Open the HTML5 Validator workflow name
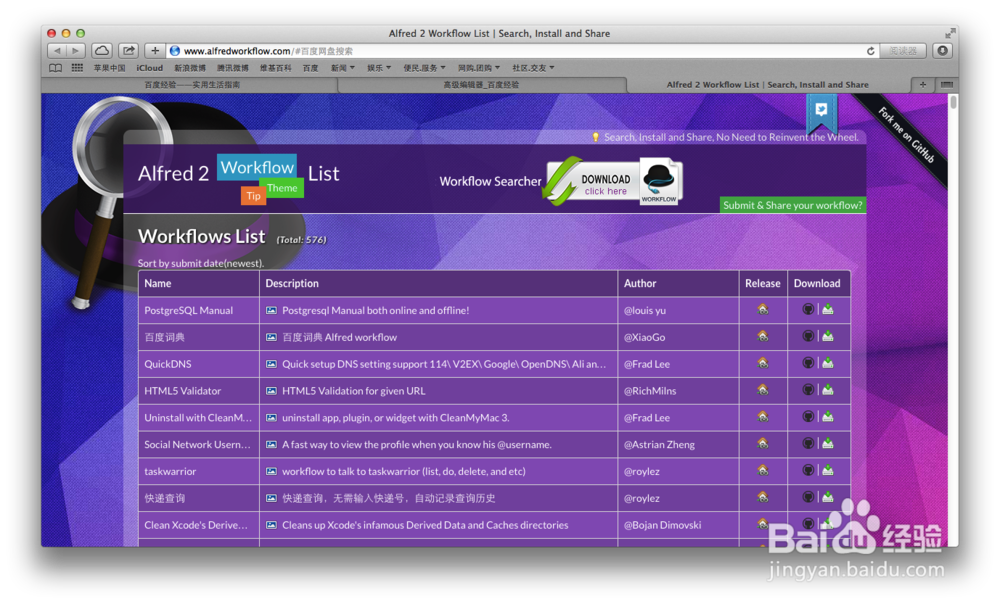Screen dimensions: 1000x604 [182, 391]
